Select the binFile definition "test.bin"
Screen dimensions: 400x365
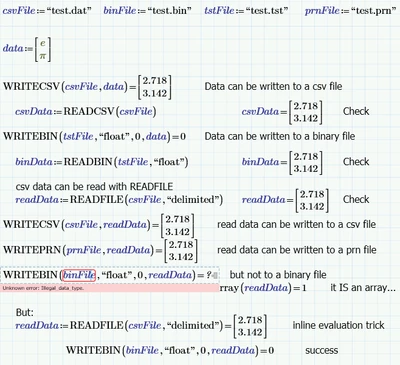pos(147,10)
